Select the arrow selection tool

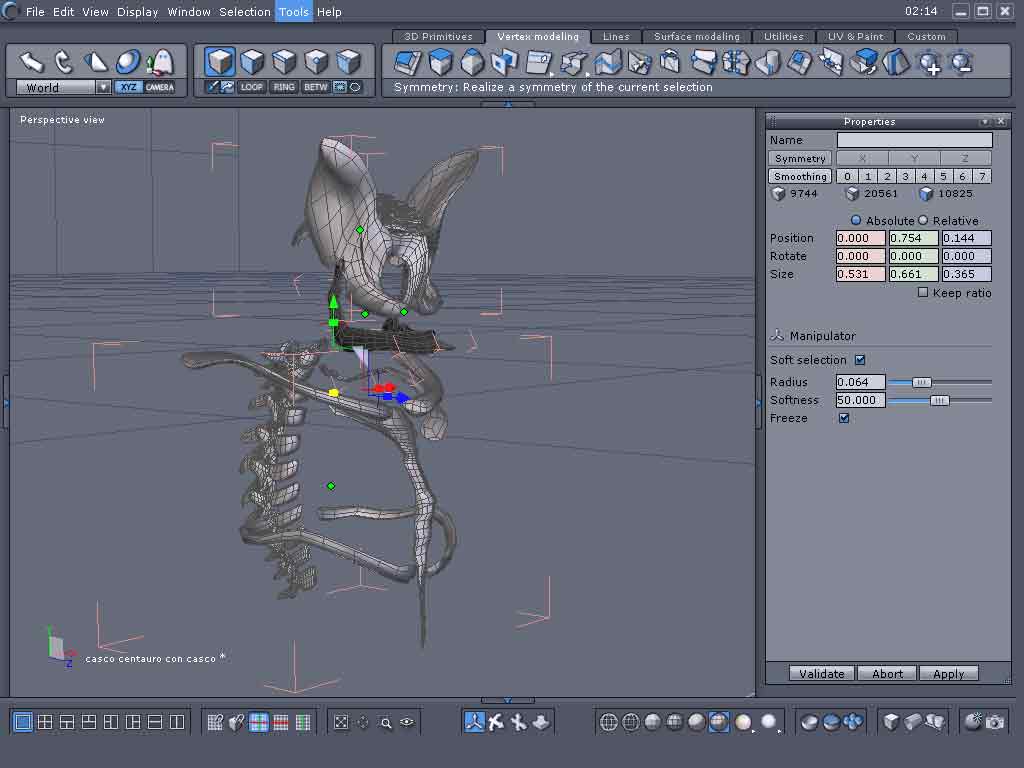31,62
